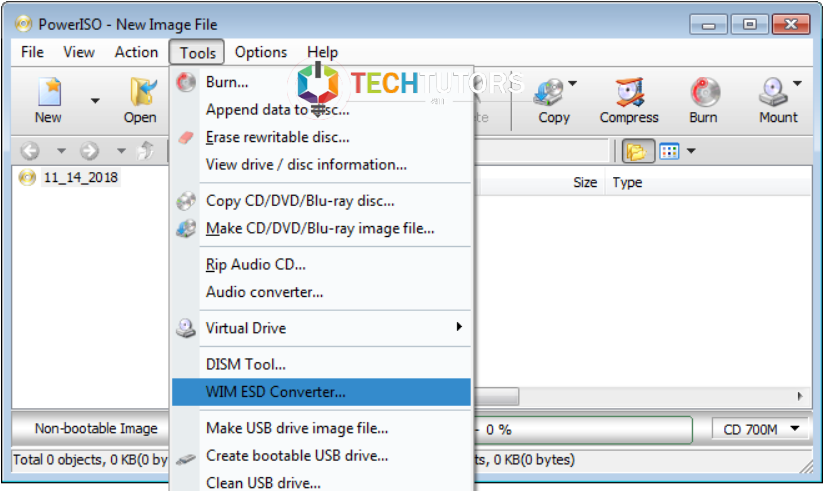
Task: Sort by the Size column header
Action: pyautogui.click(x=585, y=183)
